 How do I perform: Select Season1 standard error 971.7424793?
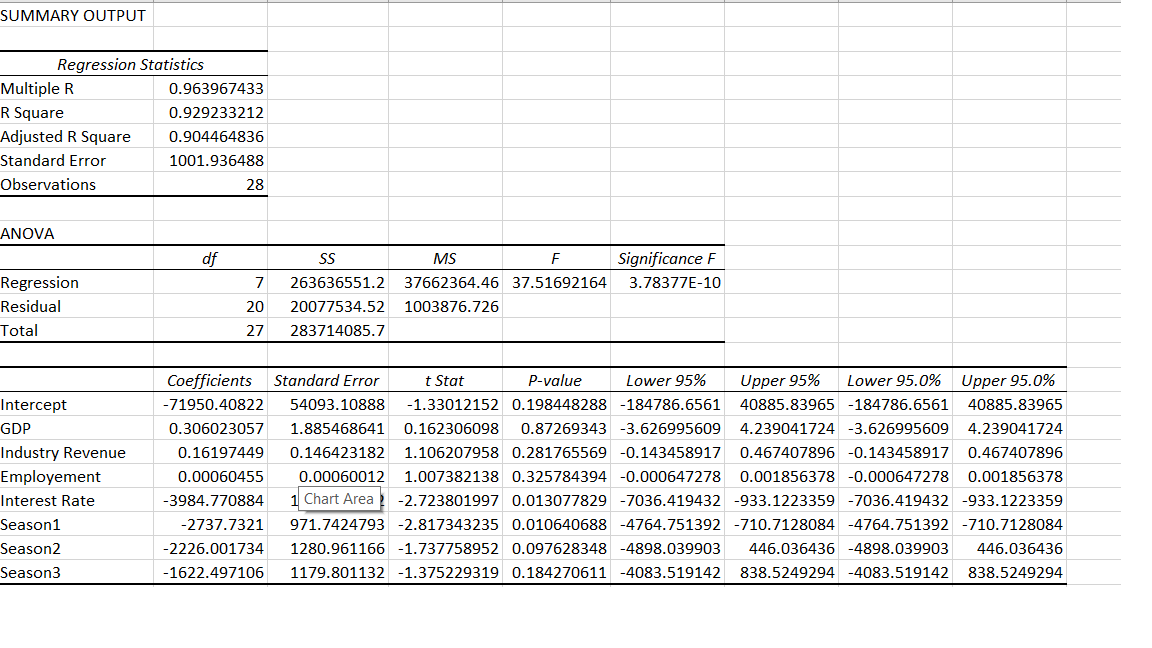pyautogui.click(x=328, y=525)
